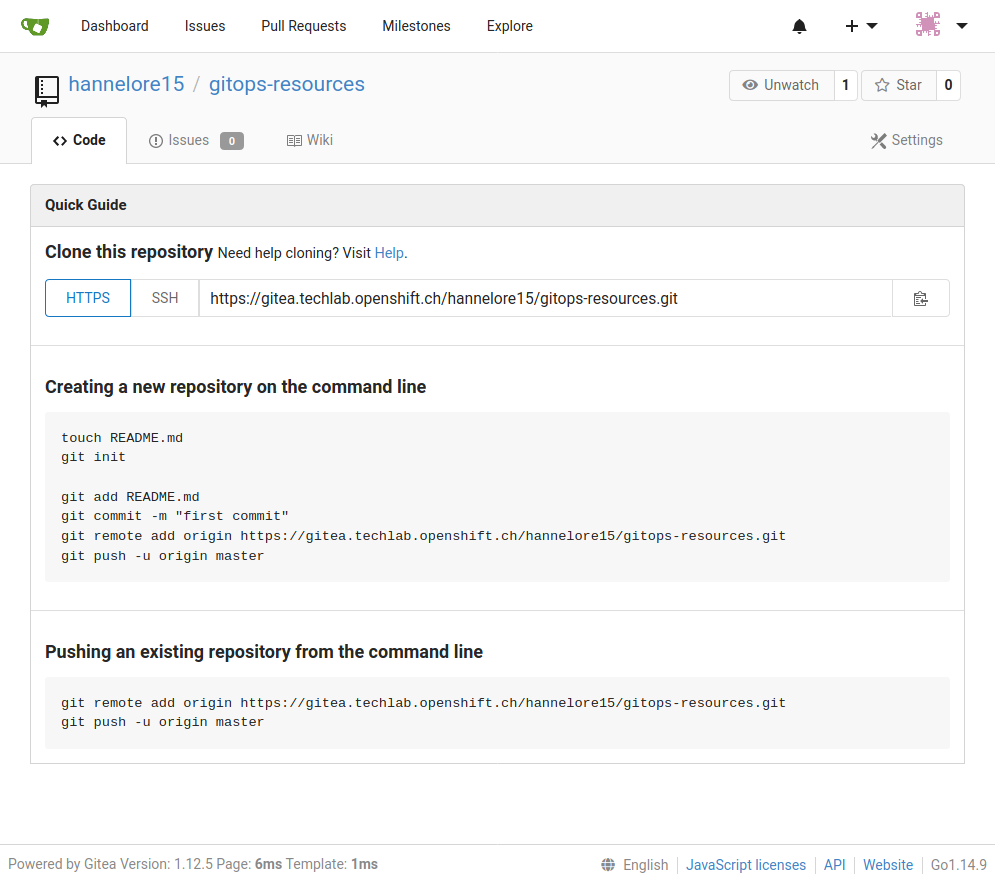Open the Pull Requests menu item
The image size is (995, 885).
pos(303,26)
